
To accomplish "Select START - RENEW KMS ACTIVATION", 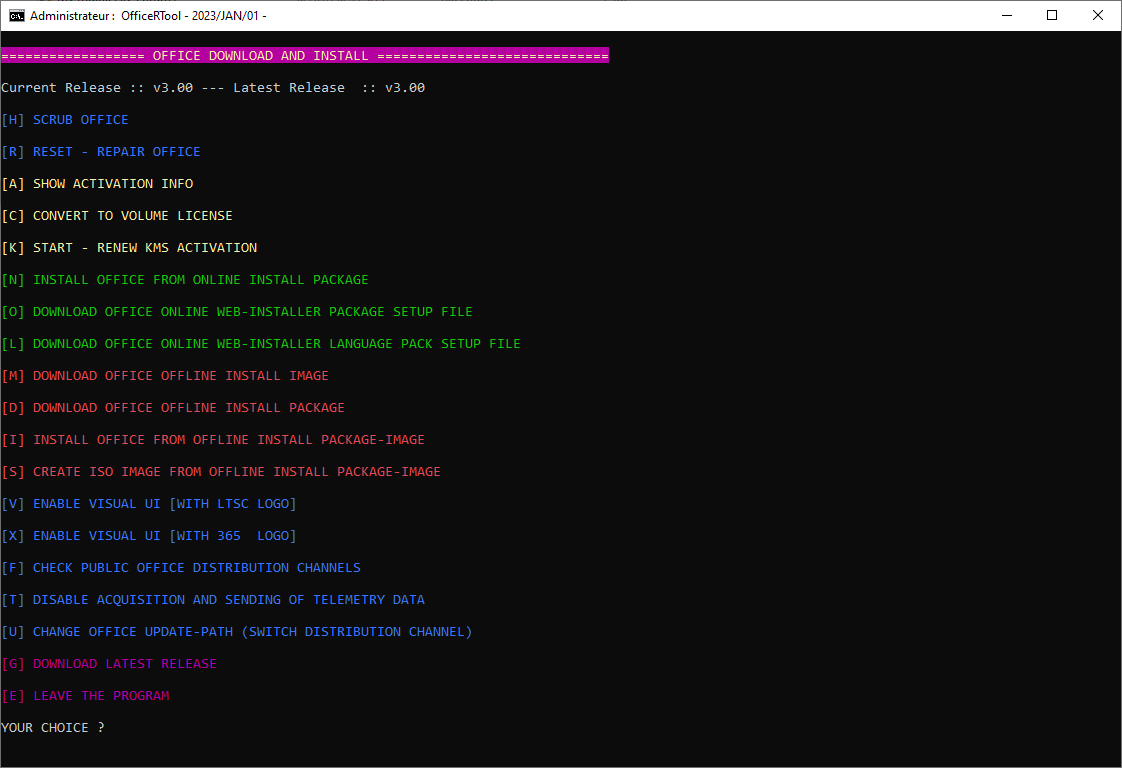I will coord(129,248).
